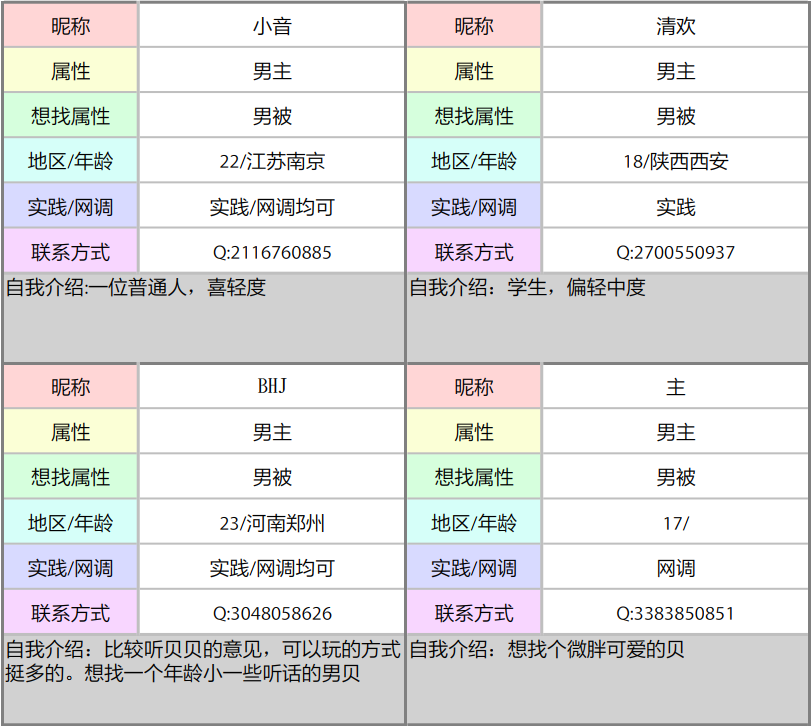Click 主's 联系方式 label cell
811x726 pixels.
tap(474, 612)
